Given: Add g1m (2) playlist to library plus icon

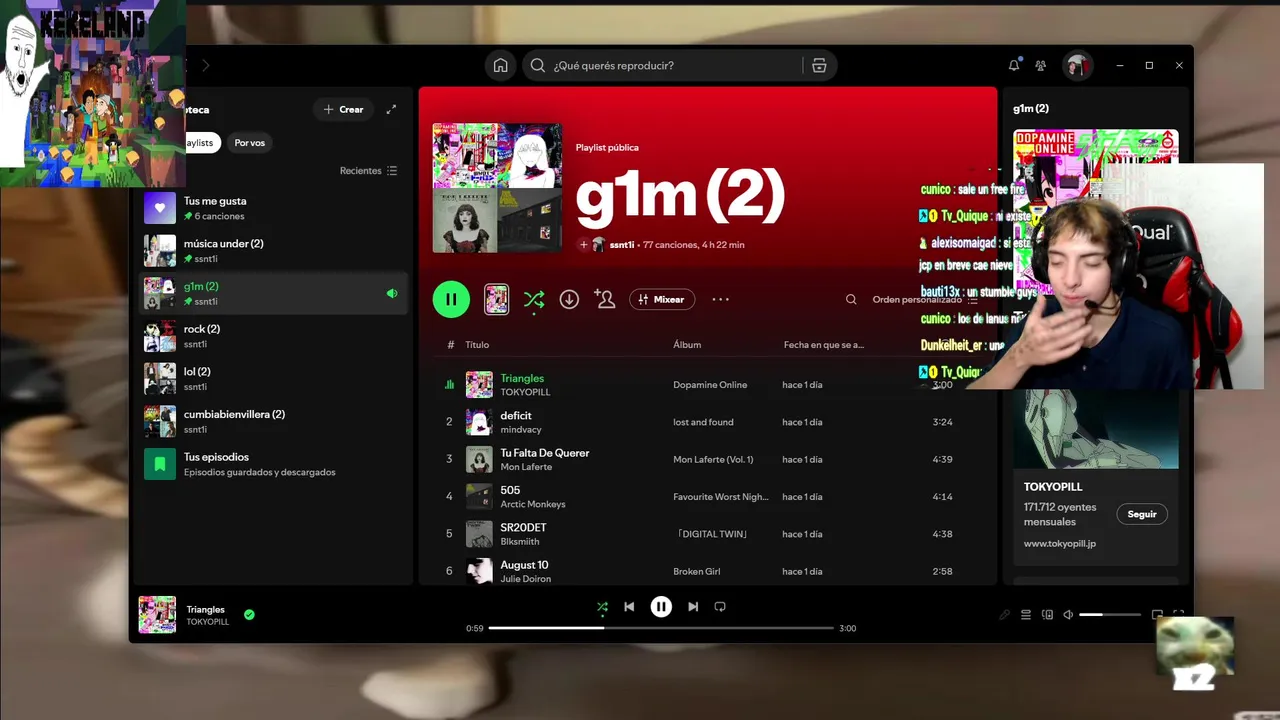Looking at the screenshot, I should (x=584, y=244).
